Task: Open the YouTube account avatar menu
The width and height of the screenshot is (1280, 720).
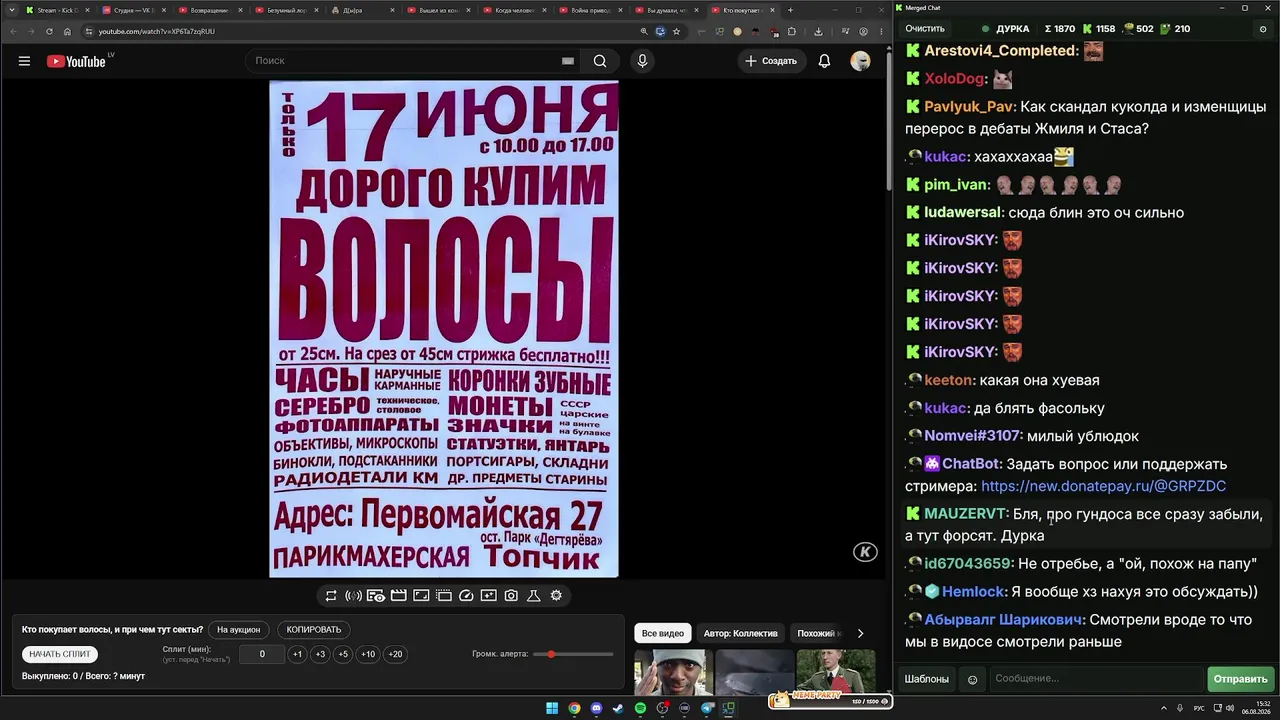Action: click(860, 61)
